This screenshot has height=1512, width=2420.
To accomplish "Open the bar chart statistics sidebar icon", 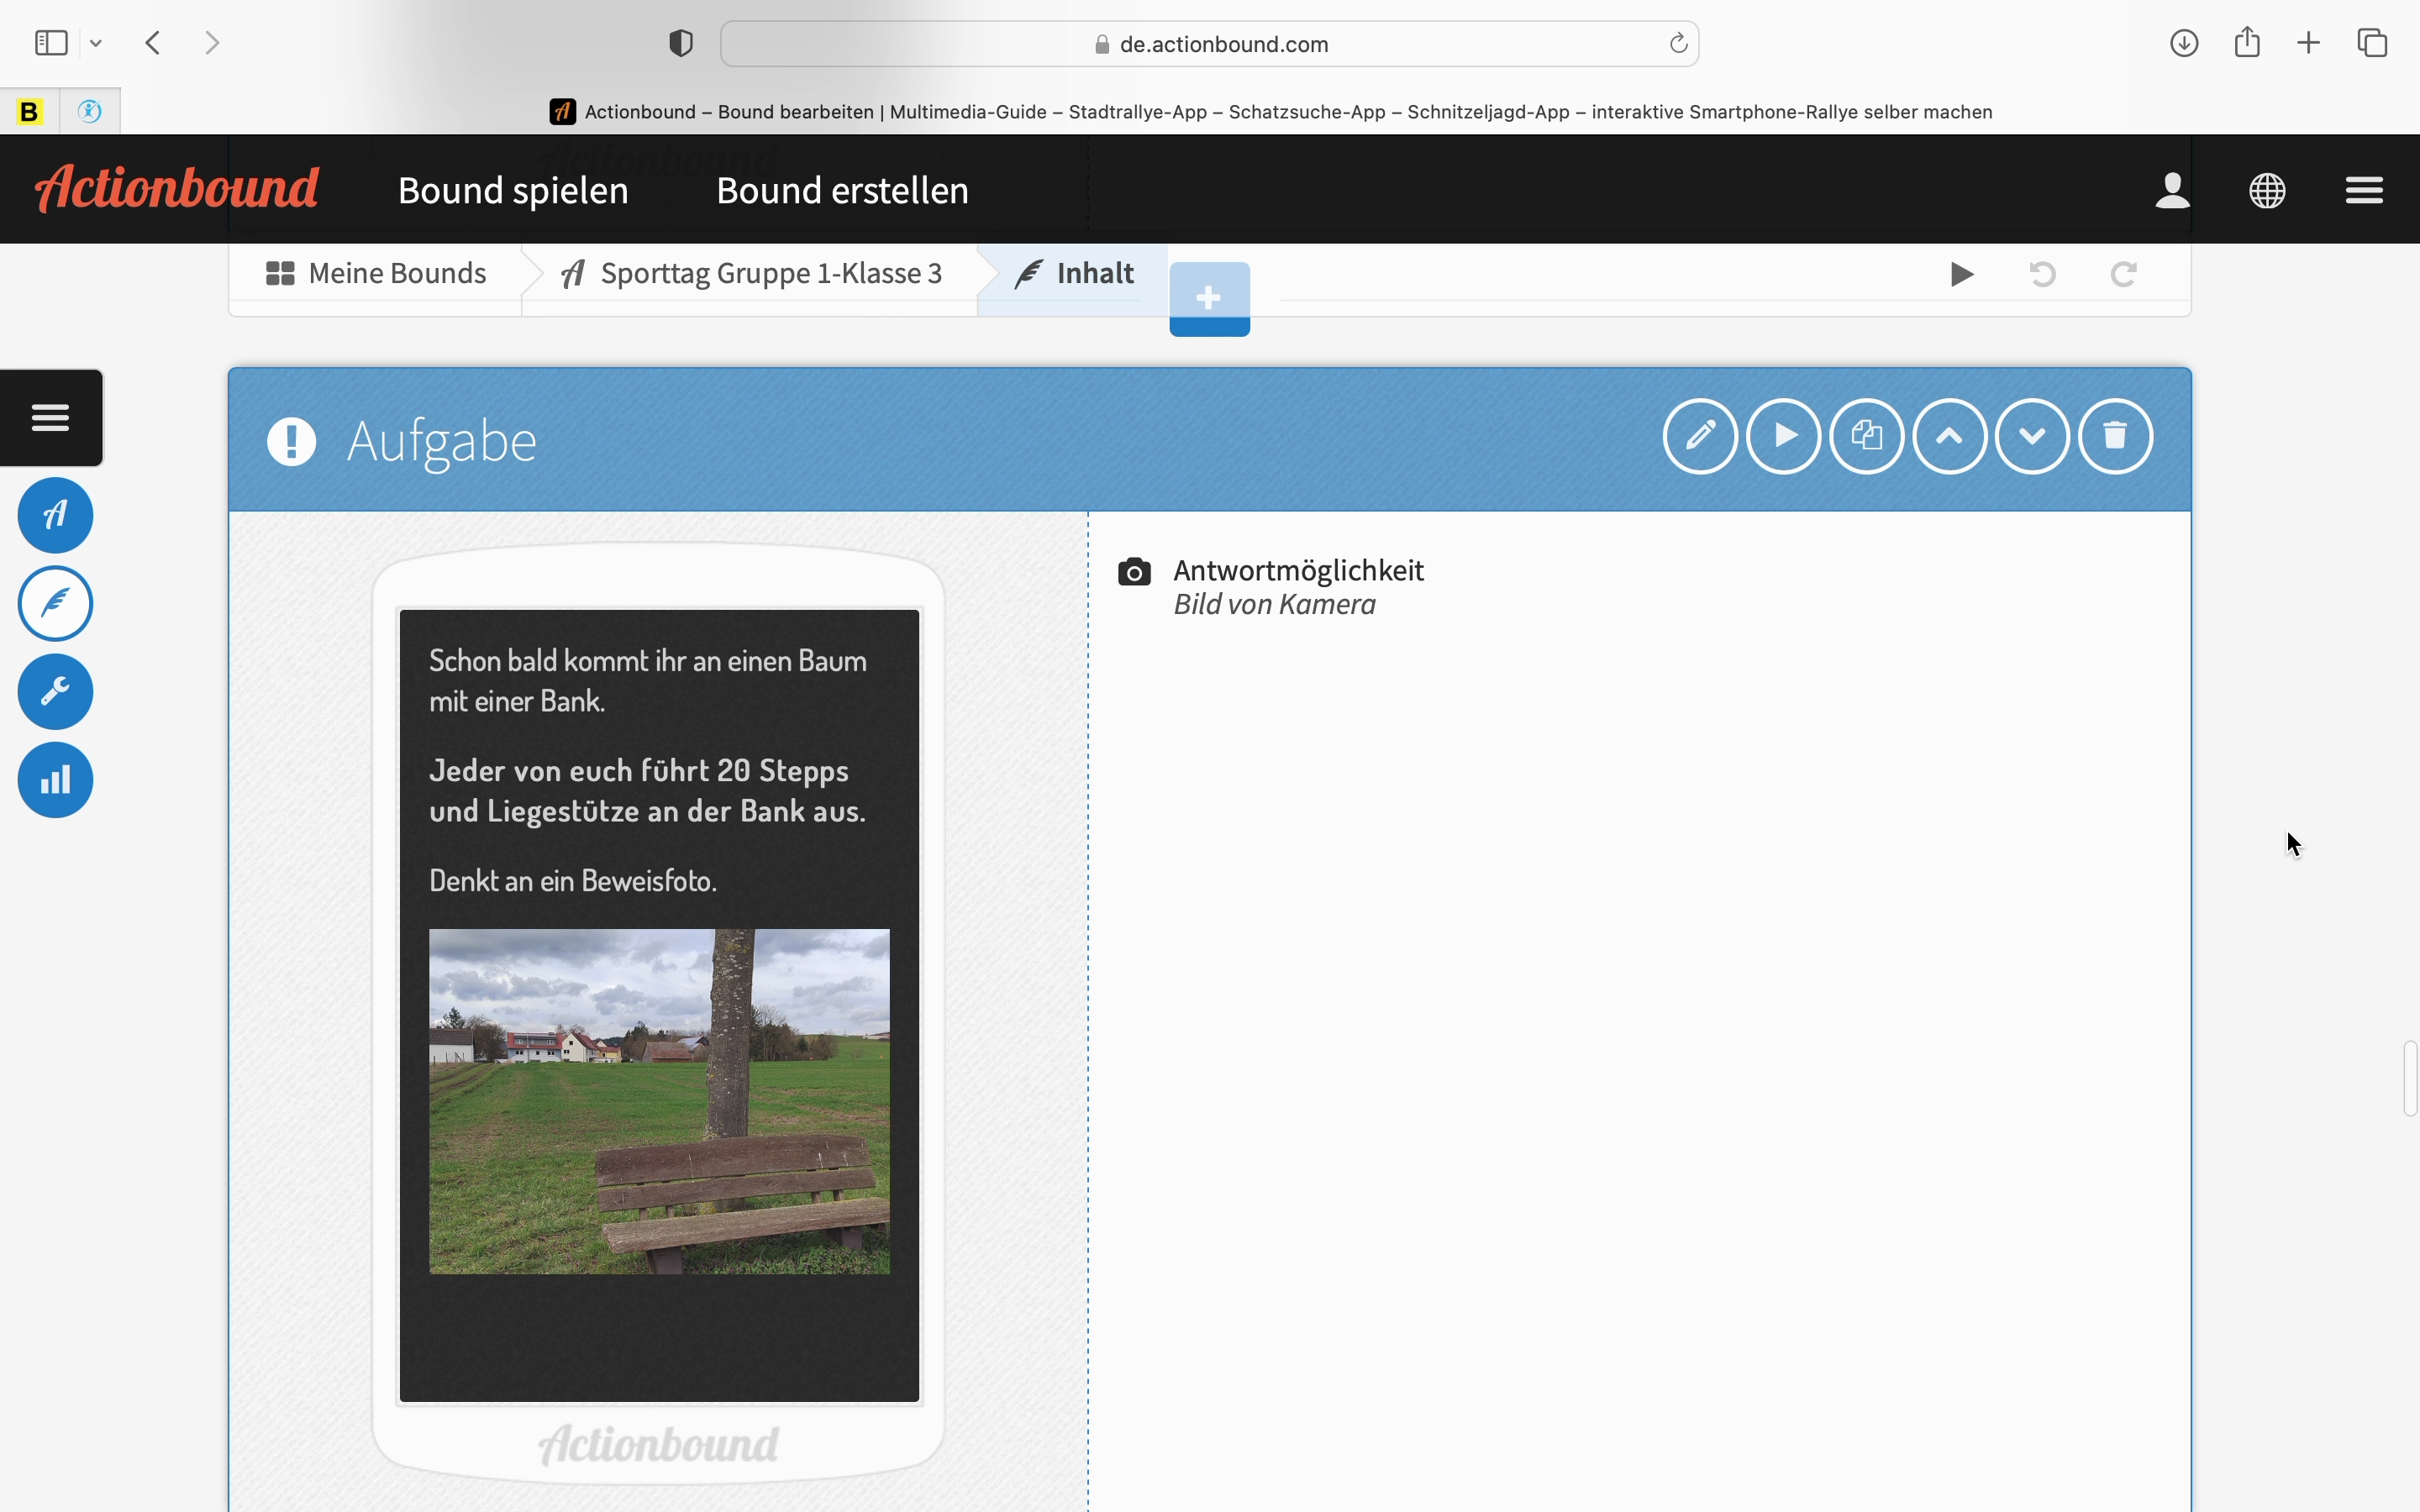I will [x=55, y=780].
